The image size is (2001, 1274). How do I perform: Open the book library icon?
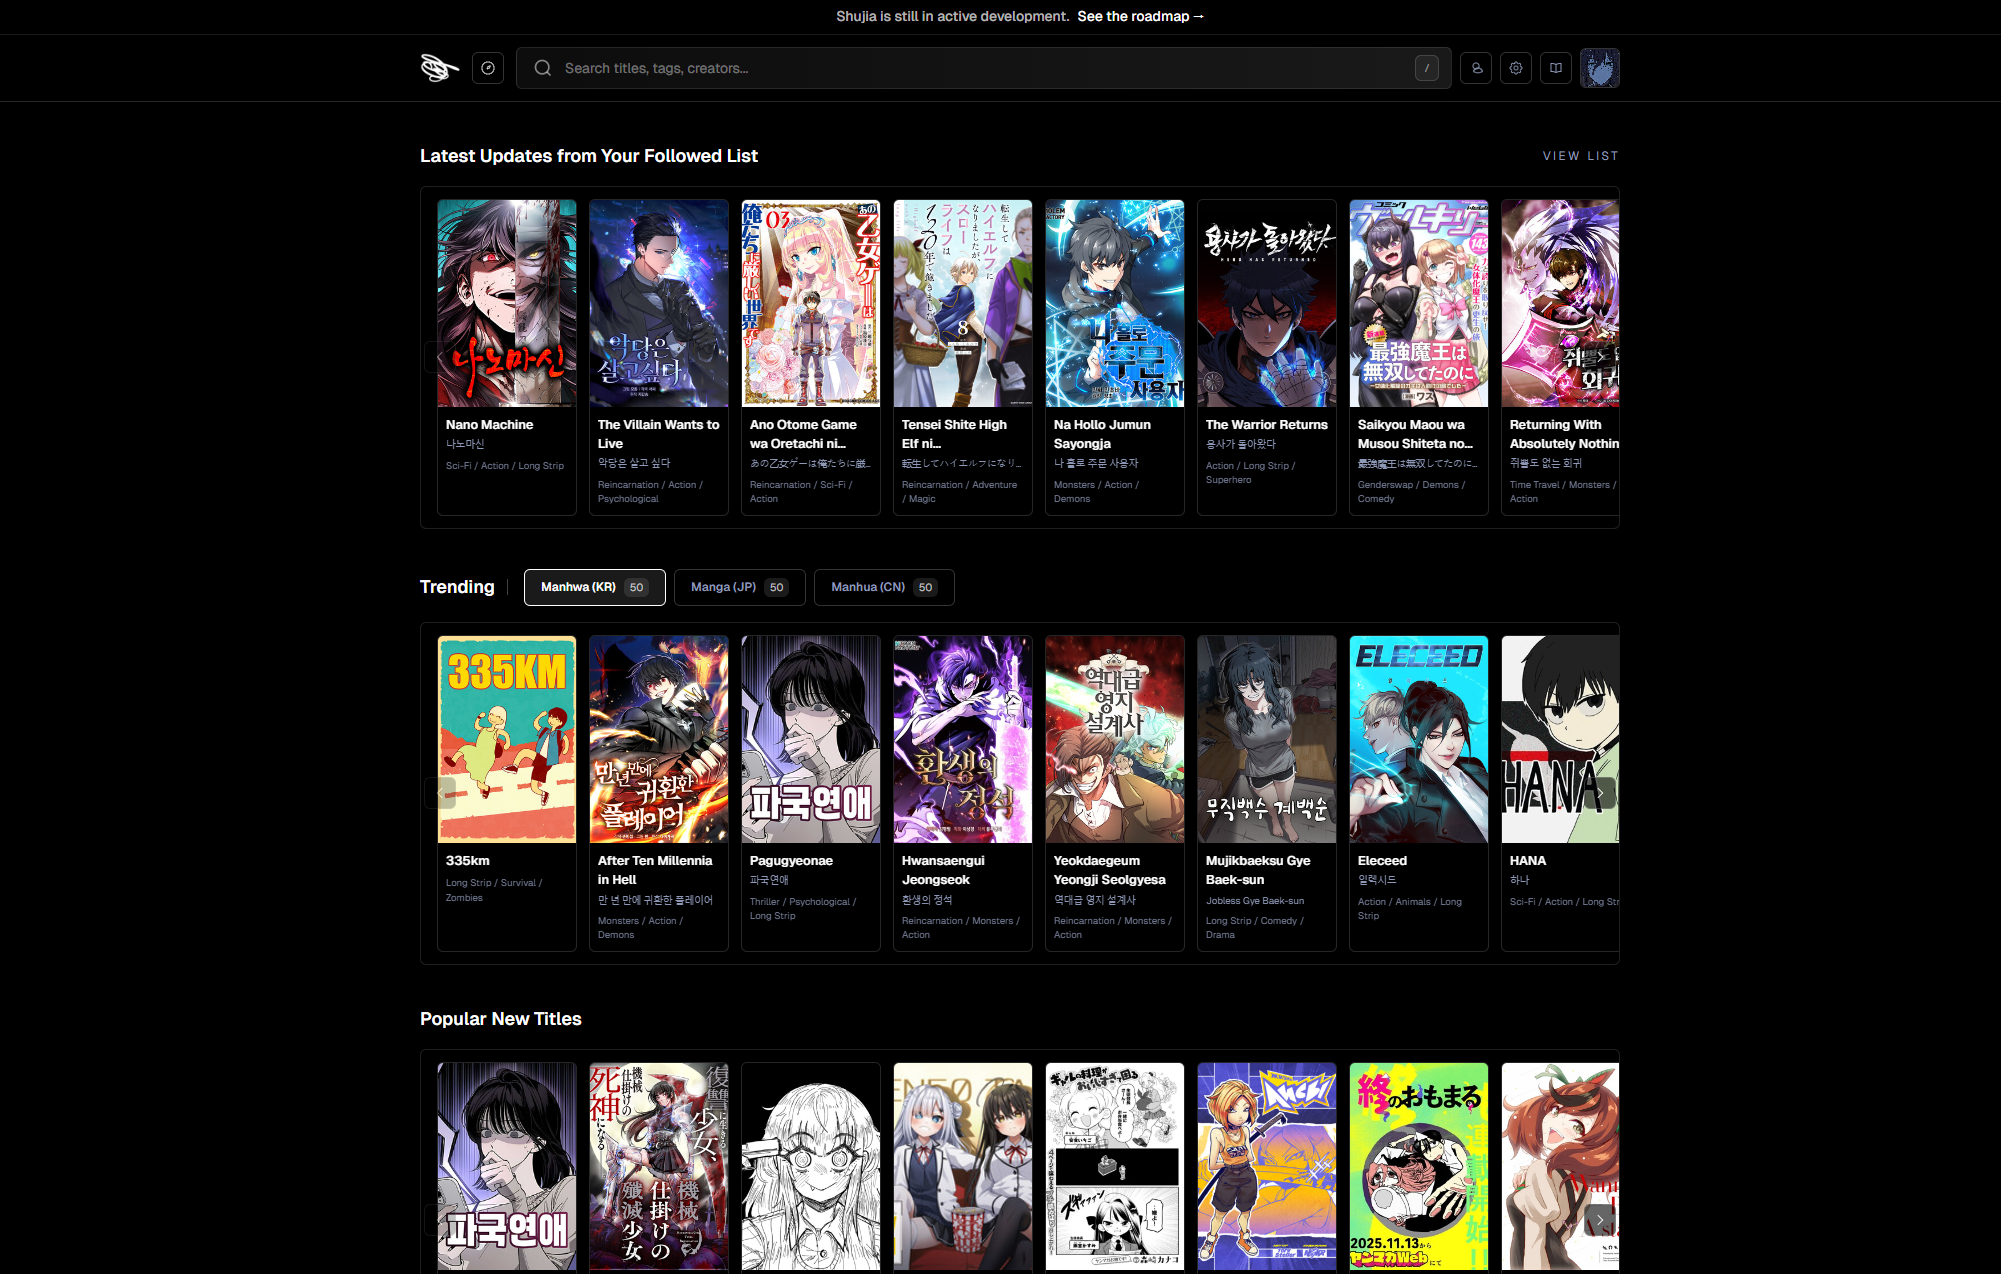coord(1556,68)
